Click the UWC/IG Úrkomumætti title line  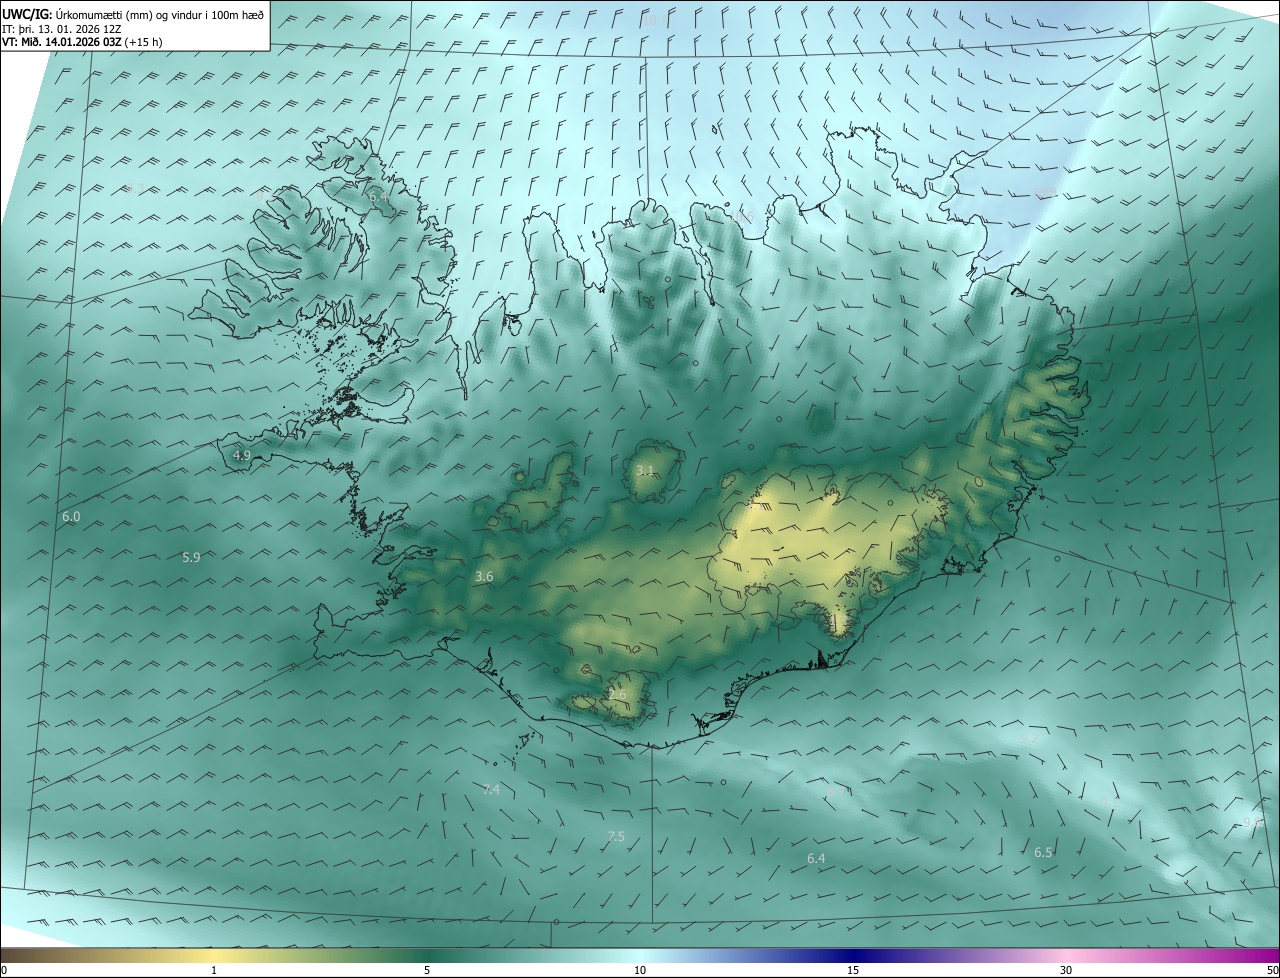point(133,14)
